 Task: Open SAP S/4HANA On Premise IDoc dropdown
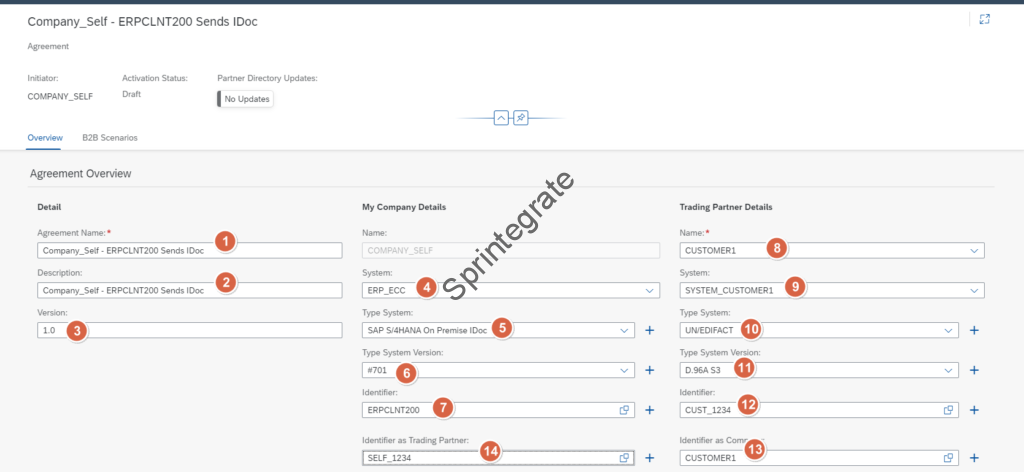[x=624, y=330]
